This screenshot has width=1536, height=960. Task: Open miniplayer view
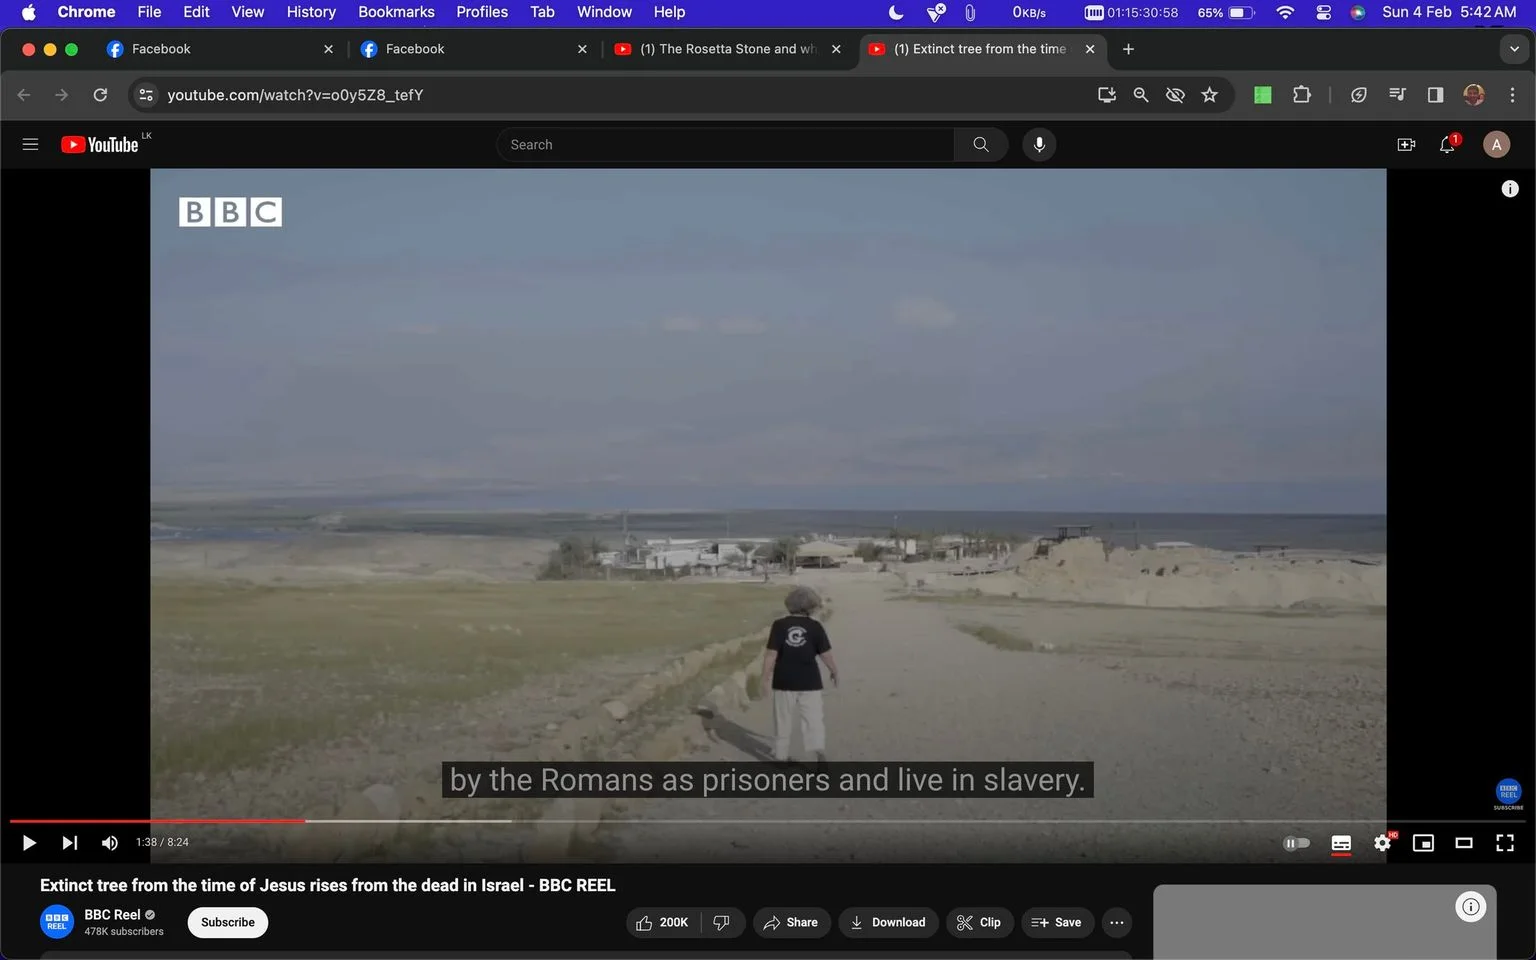(1423, 843)
